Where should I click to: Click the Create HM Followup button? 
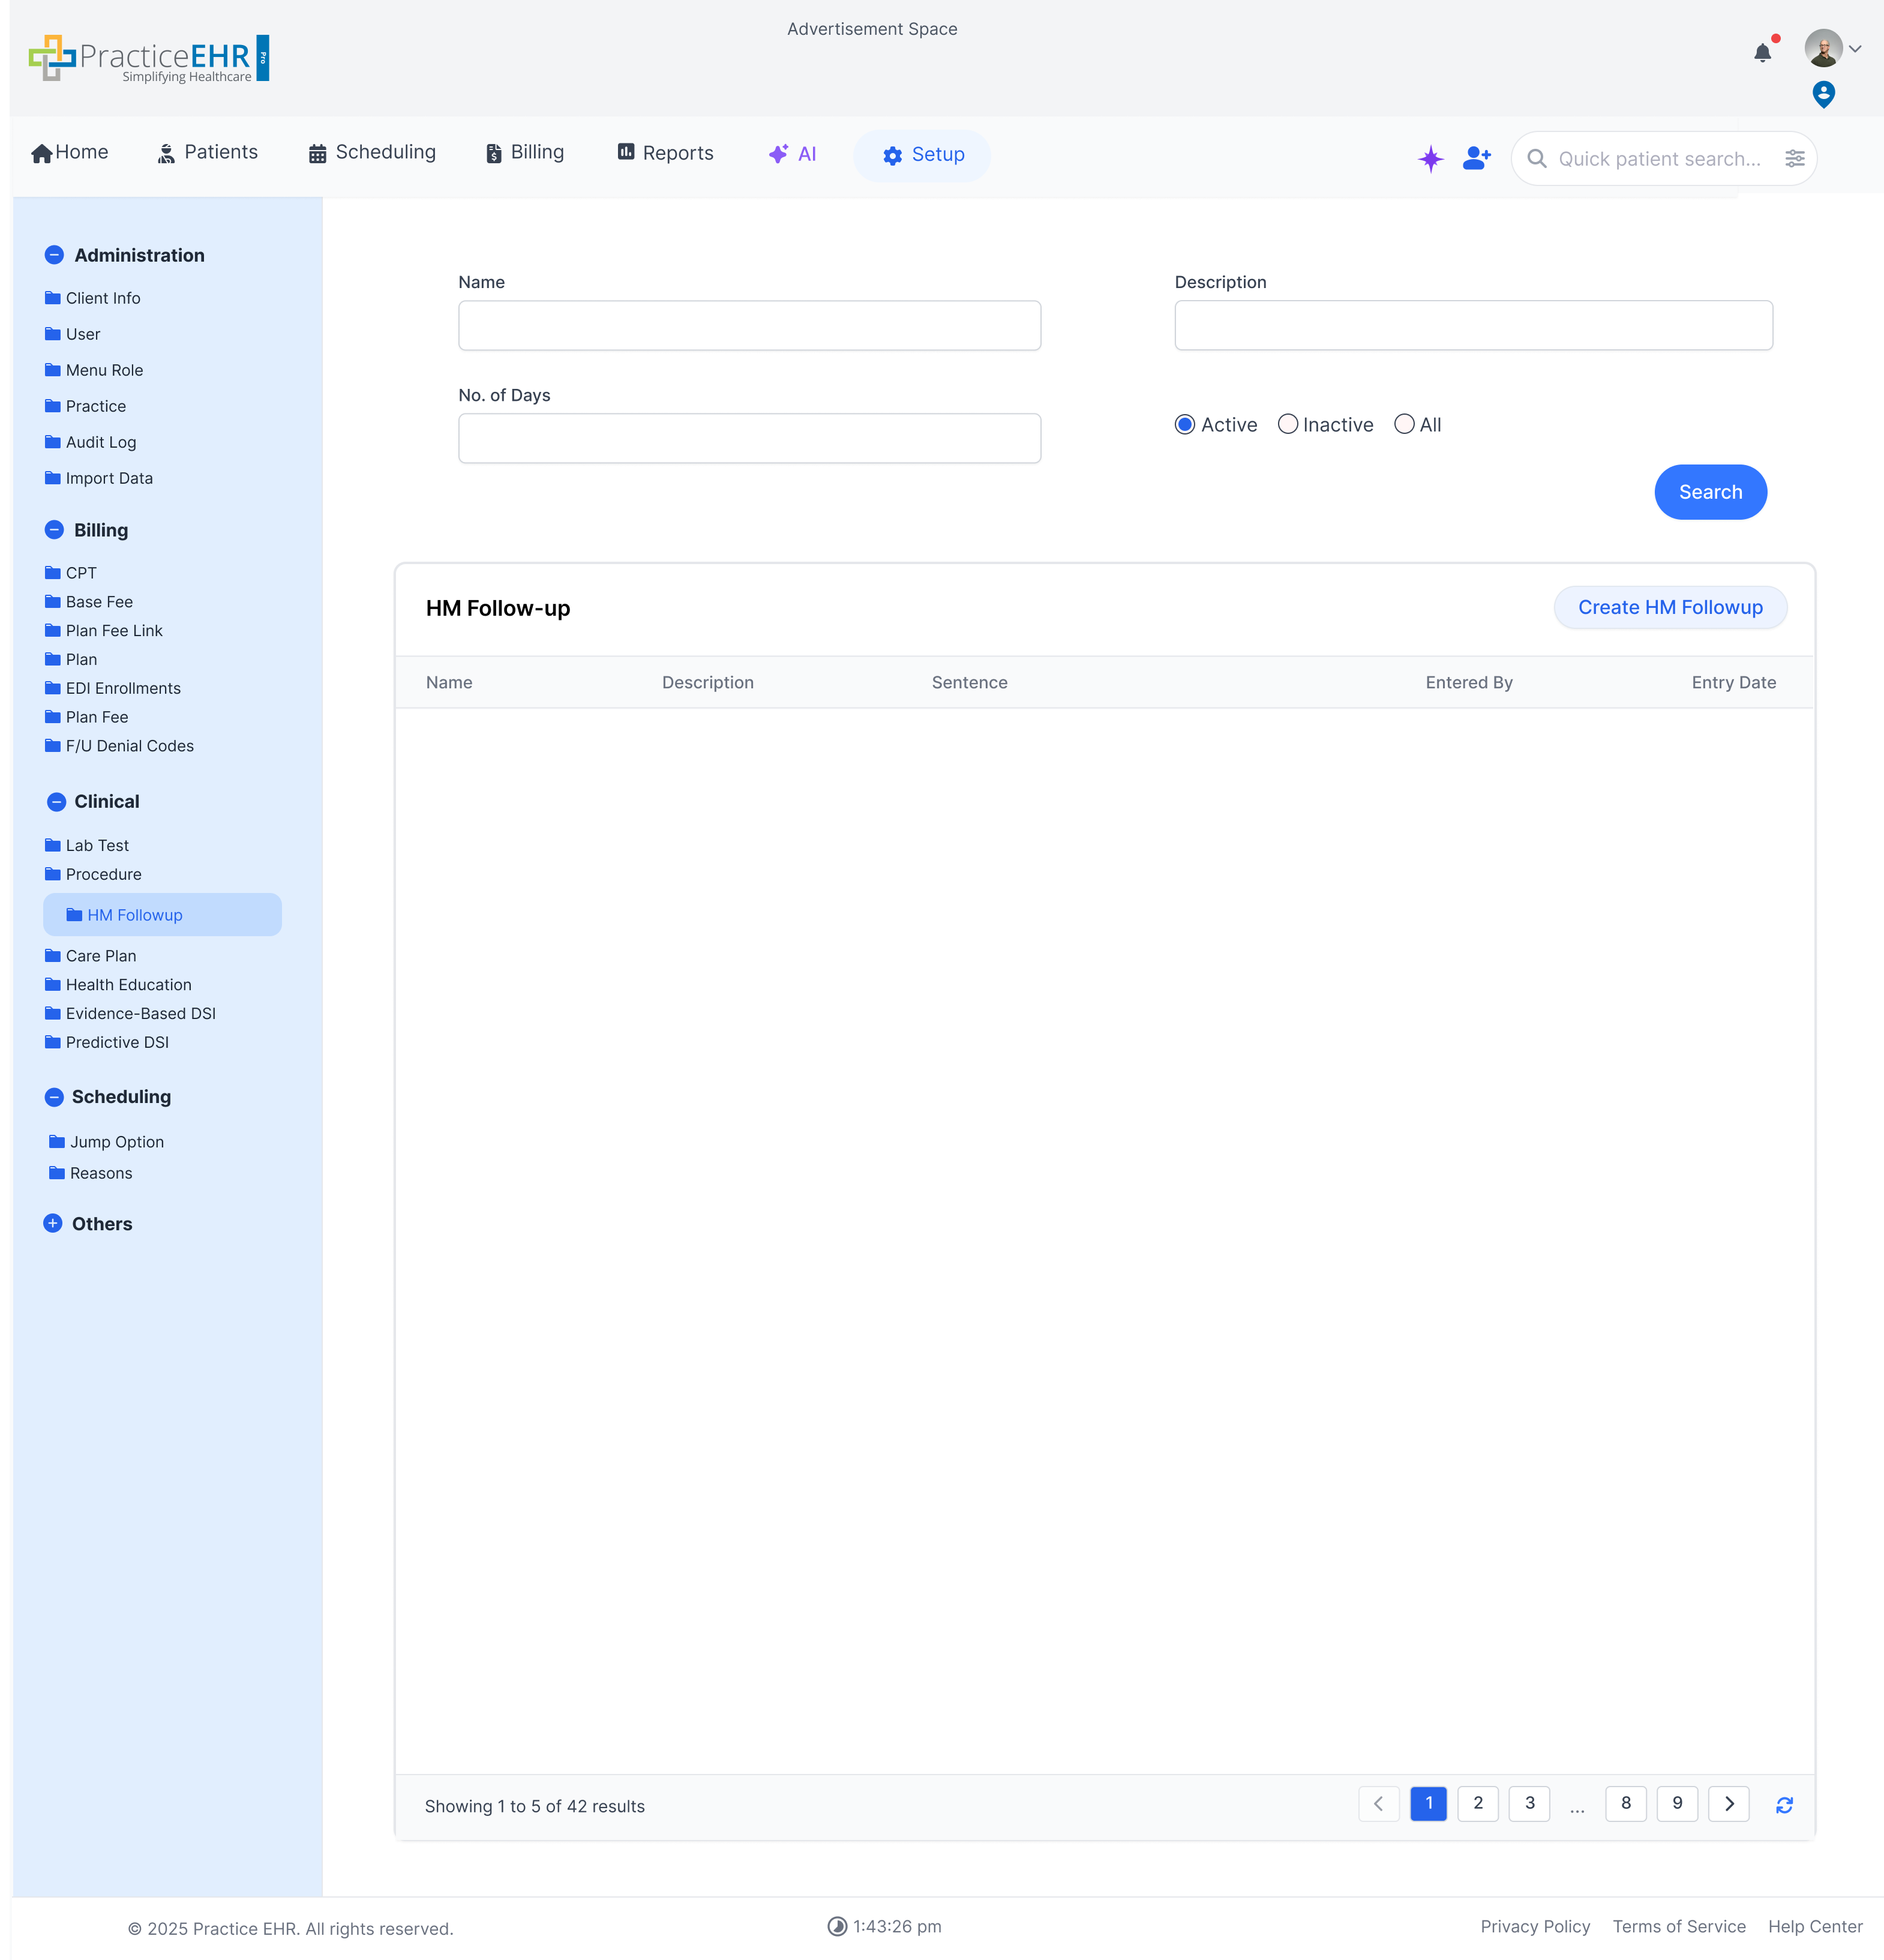tap(1669, 607)
